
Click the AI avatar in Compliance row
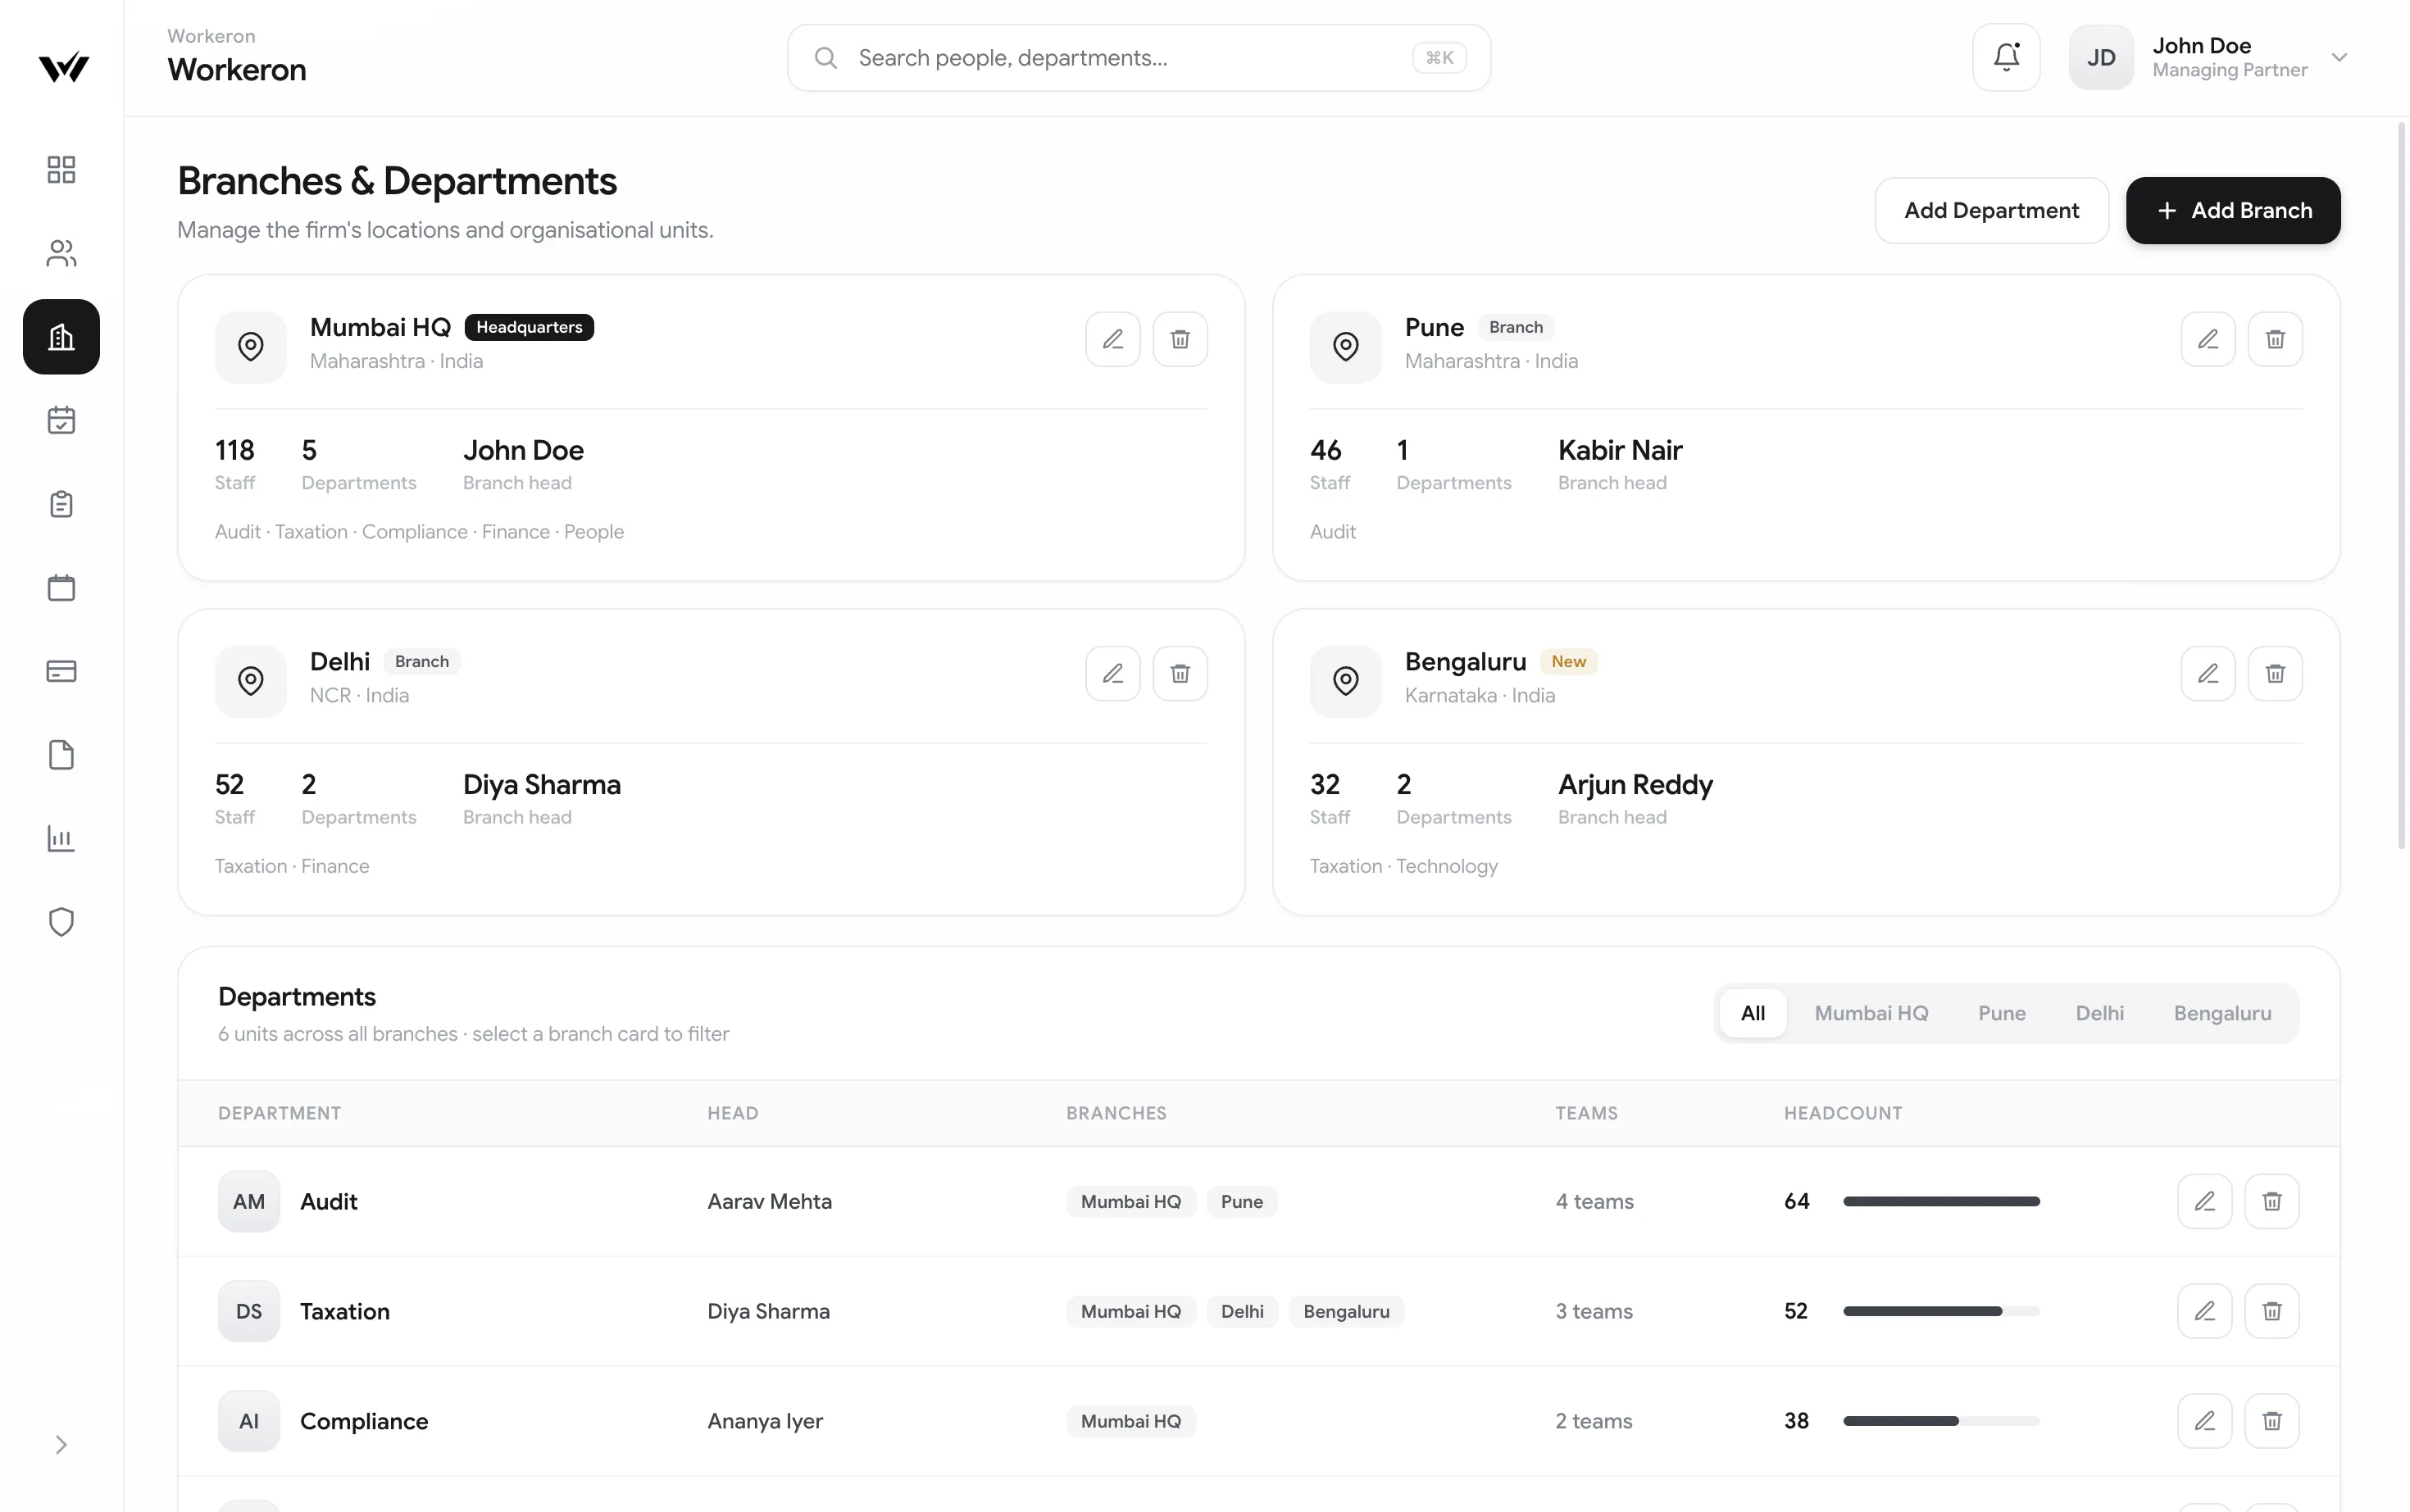[249, 1421]
